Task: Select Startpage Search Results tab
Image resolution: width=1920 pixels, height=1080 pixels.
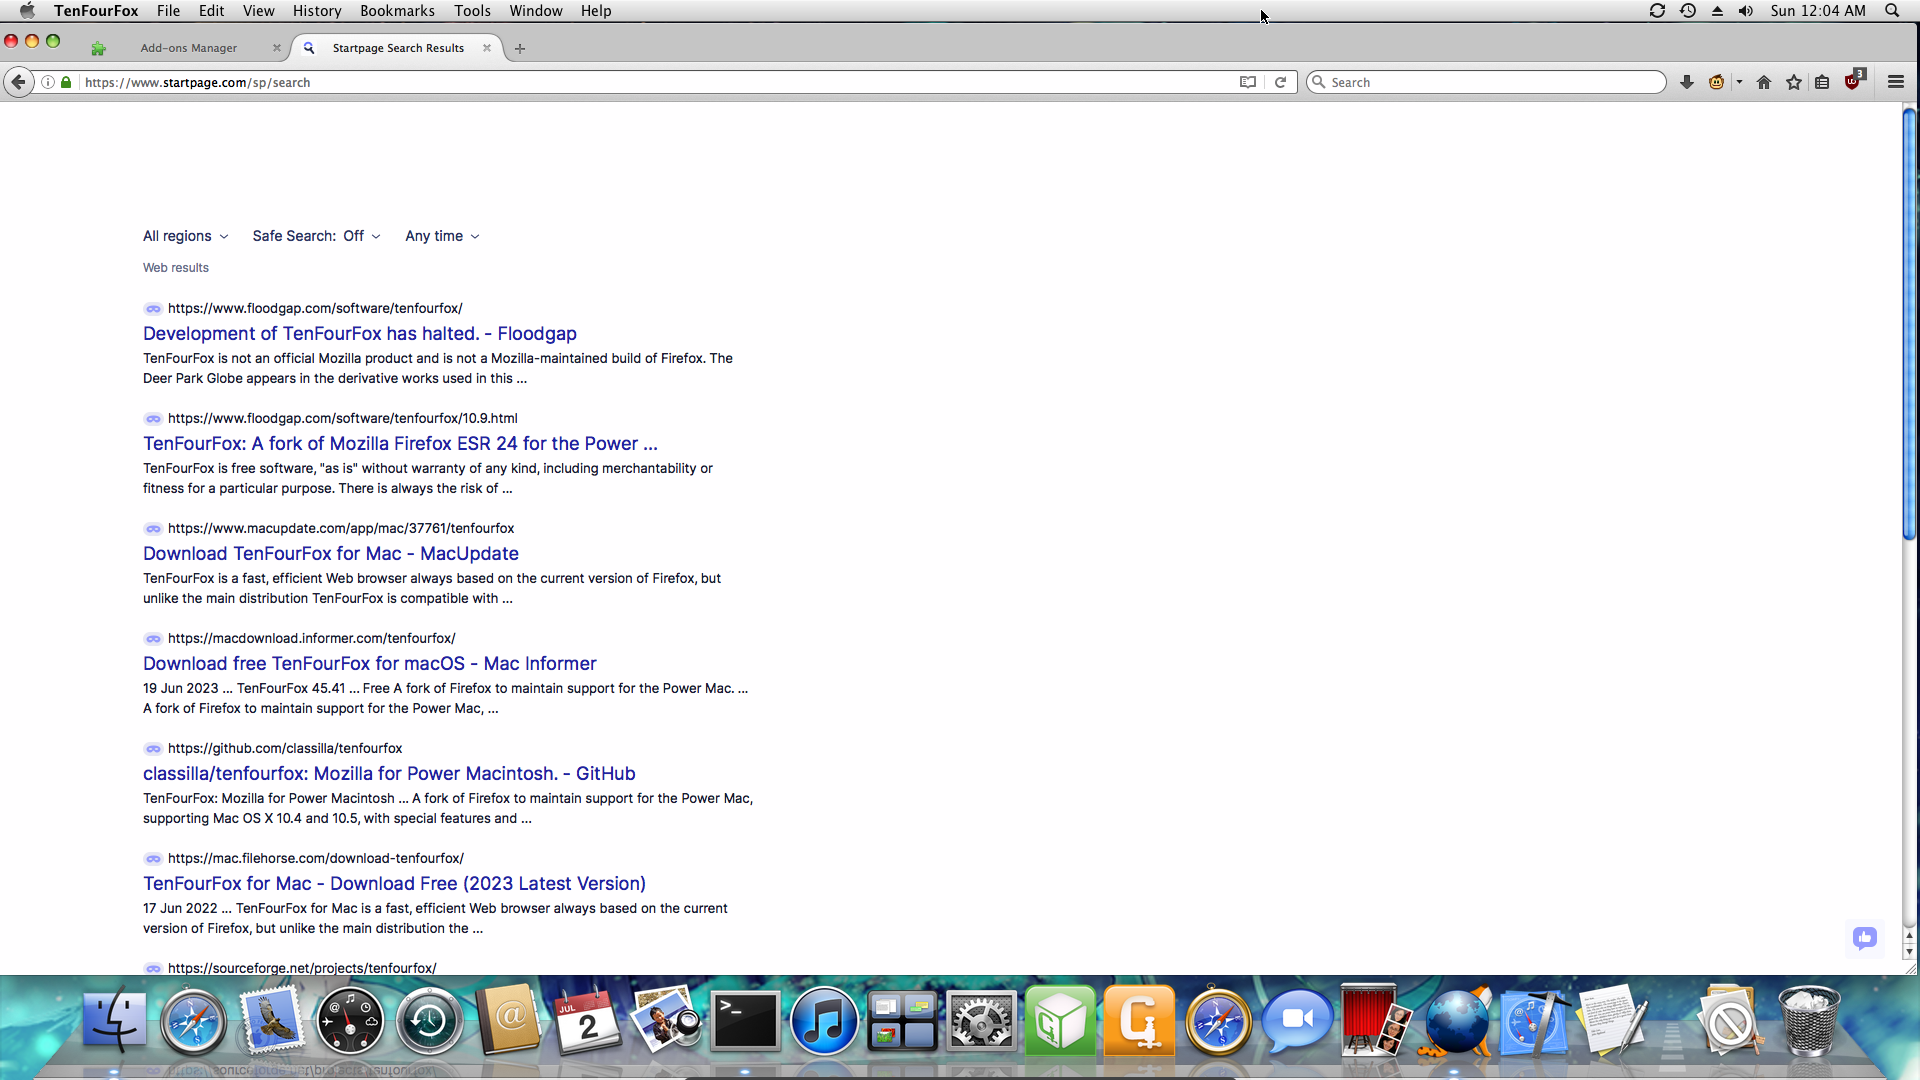Action: pos(398,48)
